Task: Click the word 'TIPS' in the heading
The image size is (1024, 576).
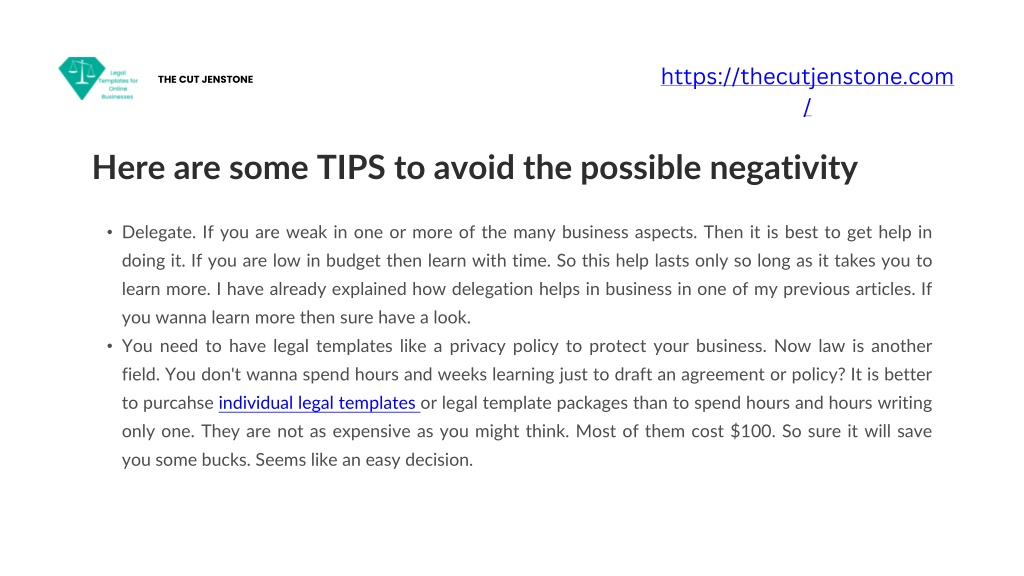Action: coord(351,167)
